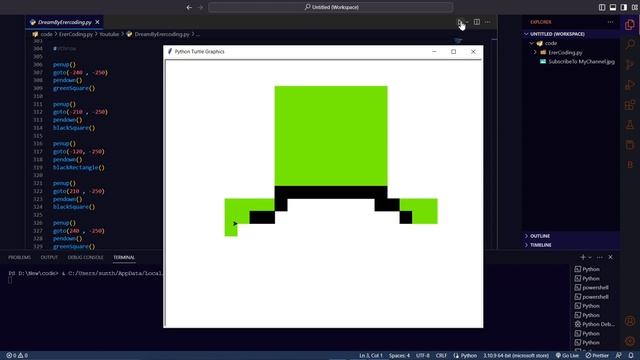
Task: Click the command center search box
Action: click(331, 7)
